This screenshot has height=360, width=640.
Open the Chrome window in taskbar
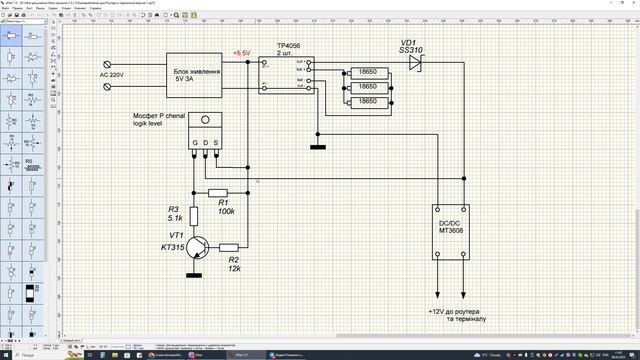pyautogui.click(x=165, y=355)
